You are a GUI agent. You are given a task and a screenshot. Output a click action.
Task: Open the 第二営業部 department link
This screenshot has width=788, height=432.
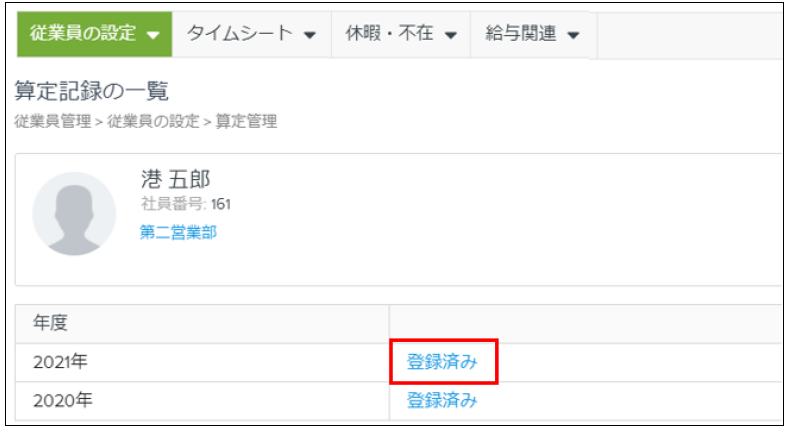click(178, 232)
